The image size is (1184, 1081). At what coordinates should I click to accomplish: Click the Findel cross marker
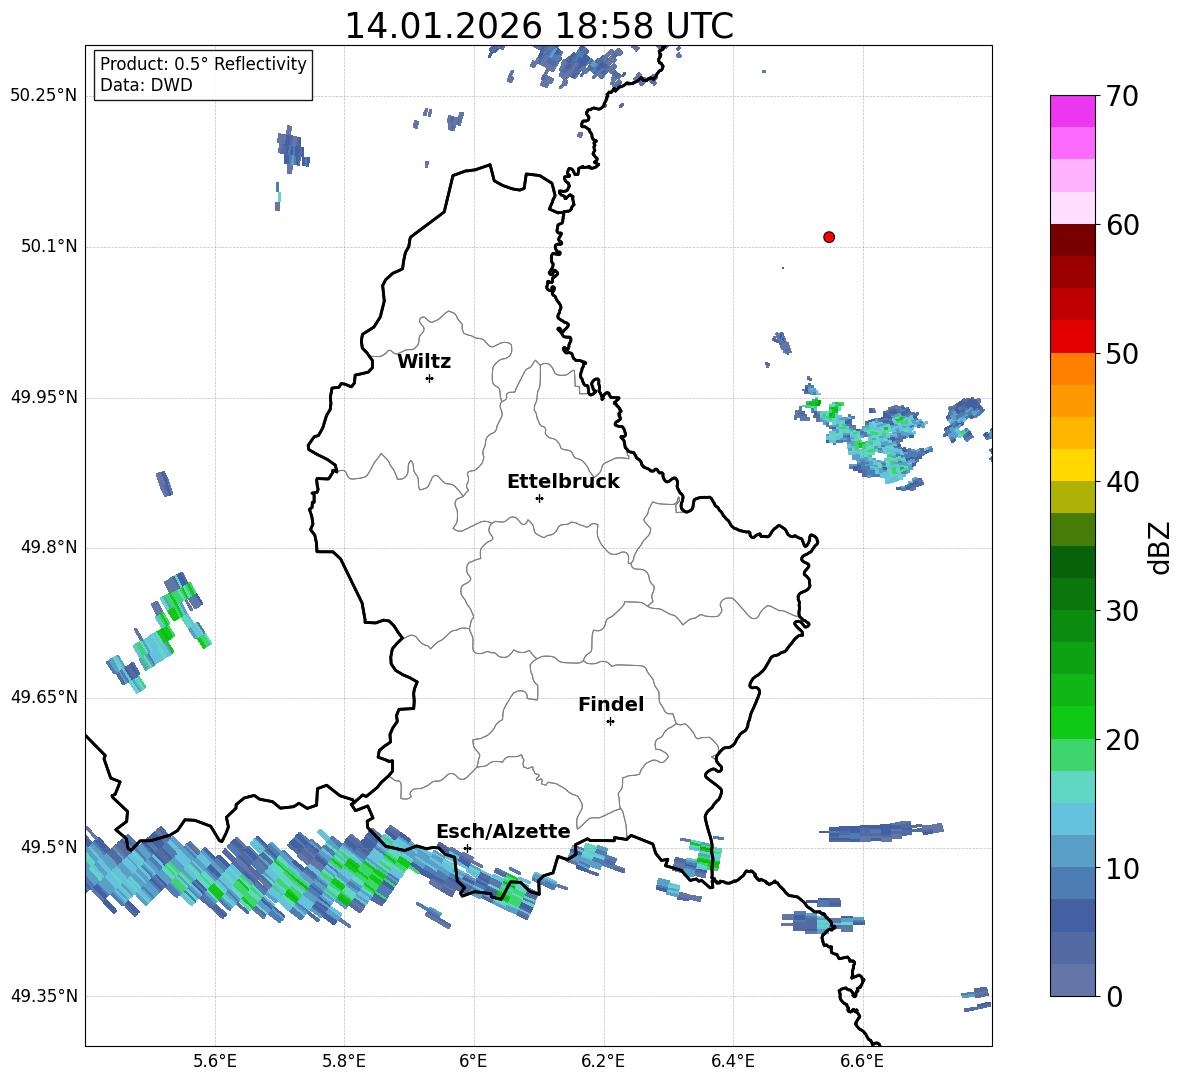(x=610, y=722)
